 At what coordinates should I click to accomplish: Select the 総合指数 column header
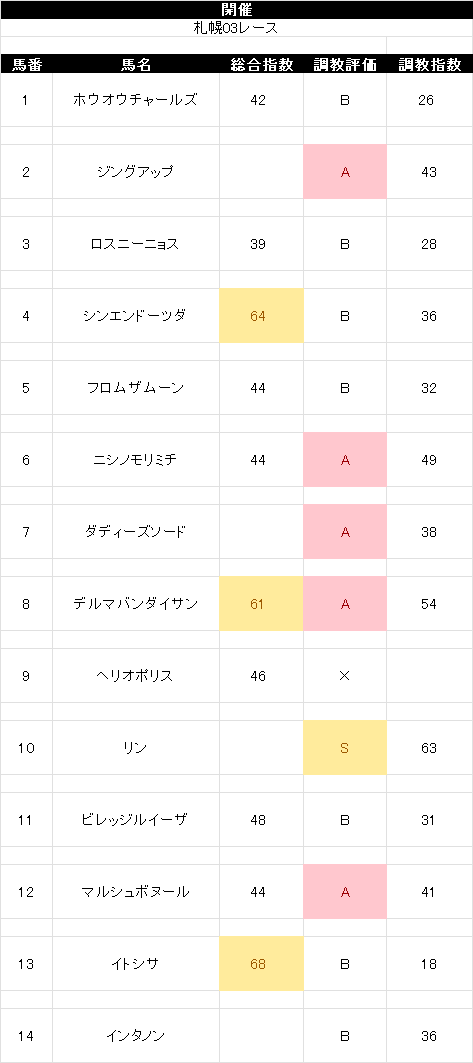coord(262,65)
